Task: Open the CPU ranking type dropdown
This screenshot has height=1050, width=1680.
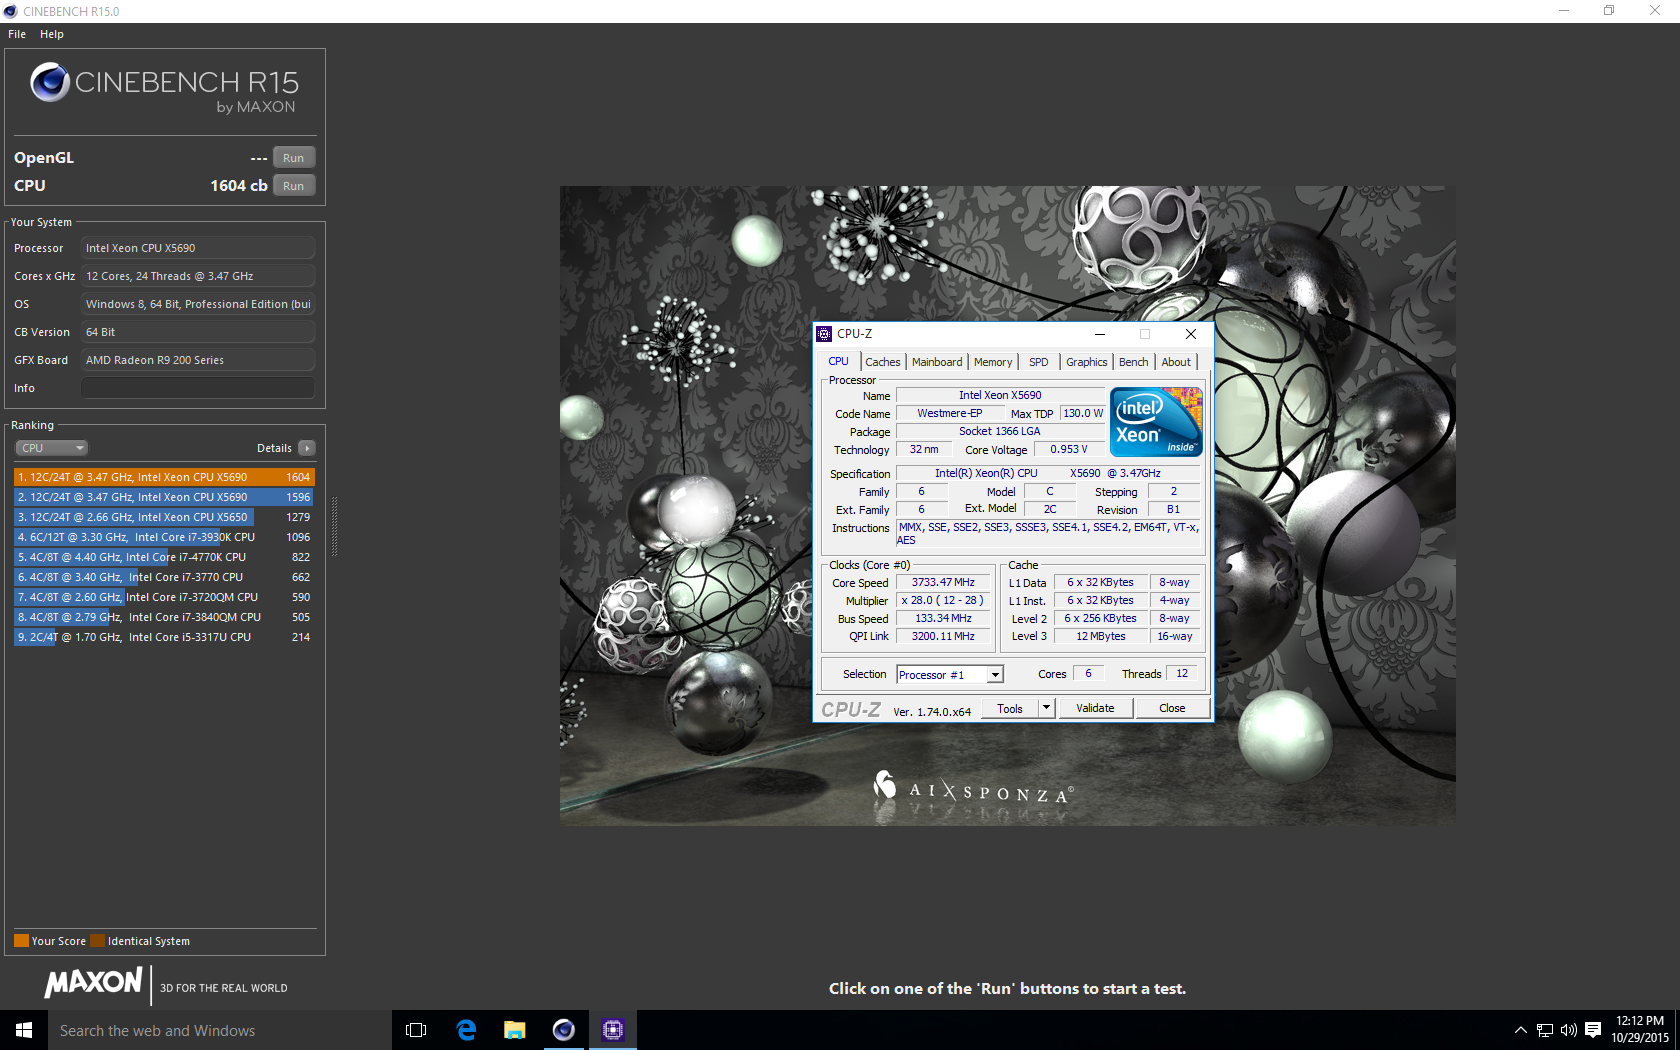Action: [x=52, y=448]
